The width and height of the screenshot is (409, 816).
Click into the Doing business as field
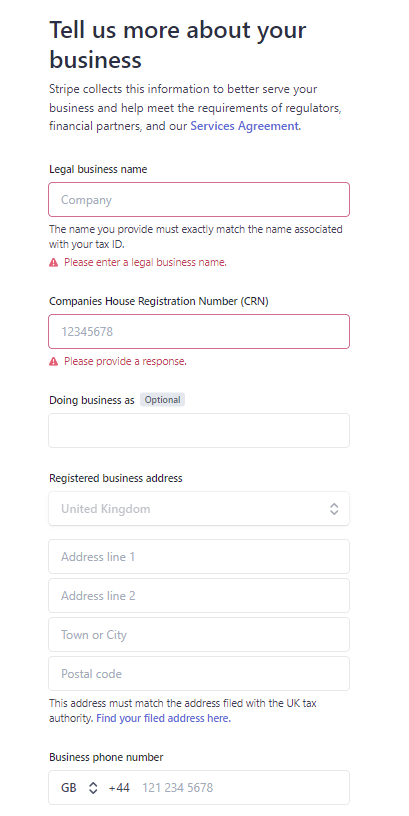coord(199,430)
